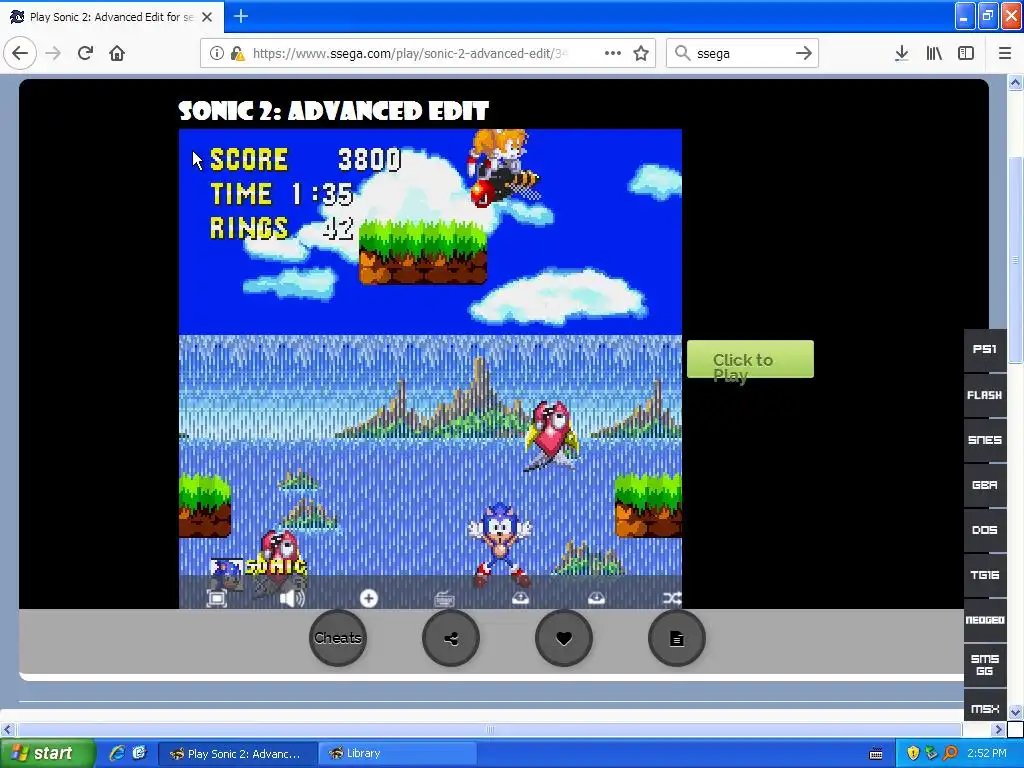Select DOS in the console sidebar
Image resolution: width=1024 pixels, height=768 pixels.
[x=985, y=530]
